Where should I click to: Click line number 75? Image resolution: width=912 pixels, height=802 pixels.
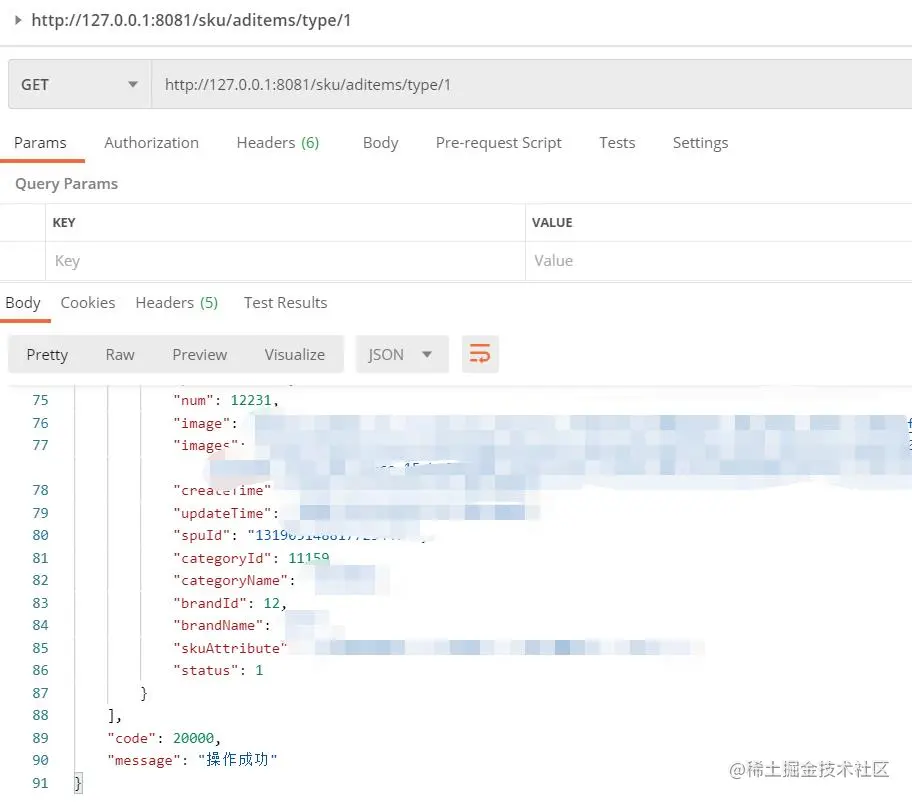(40, 400)
